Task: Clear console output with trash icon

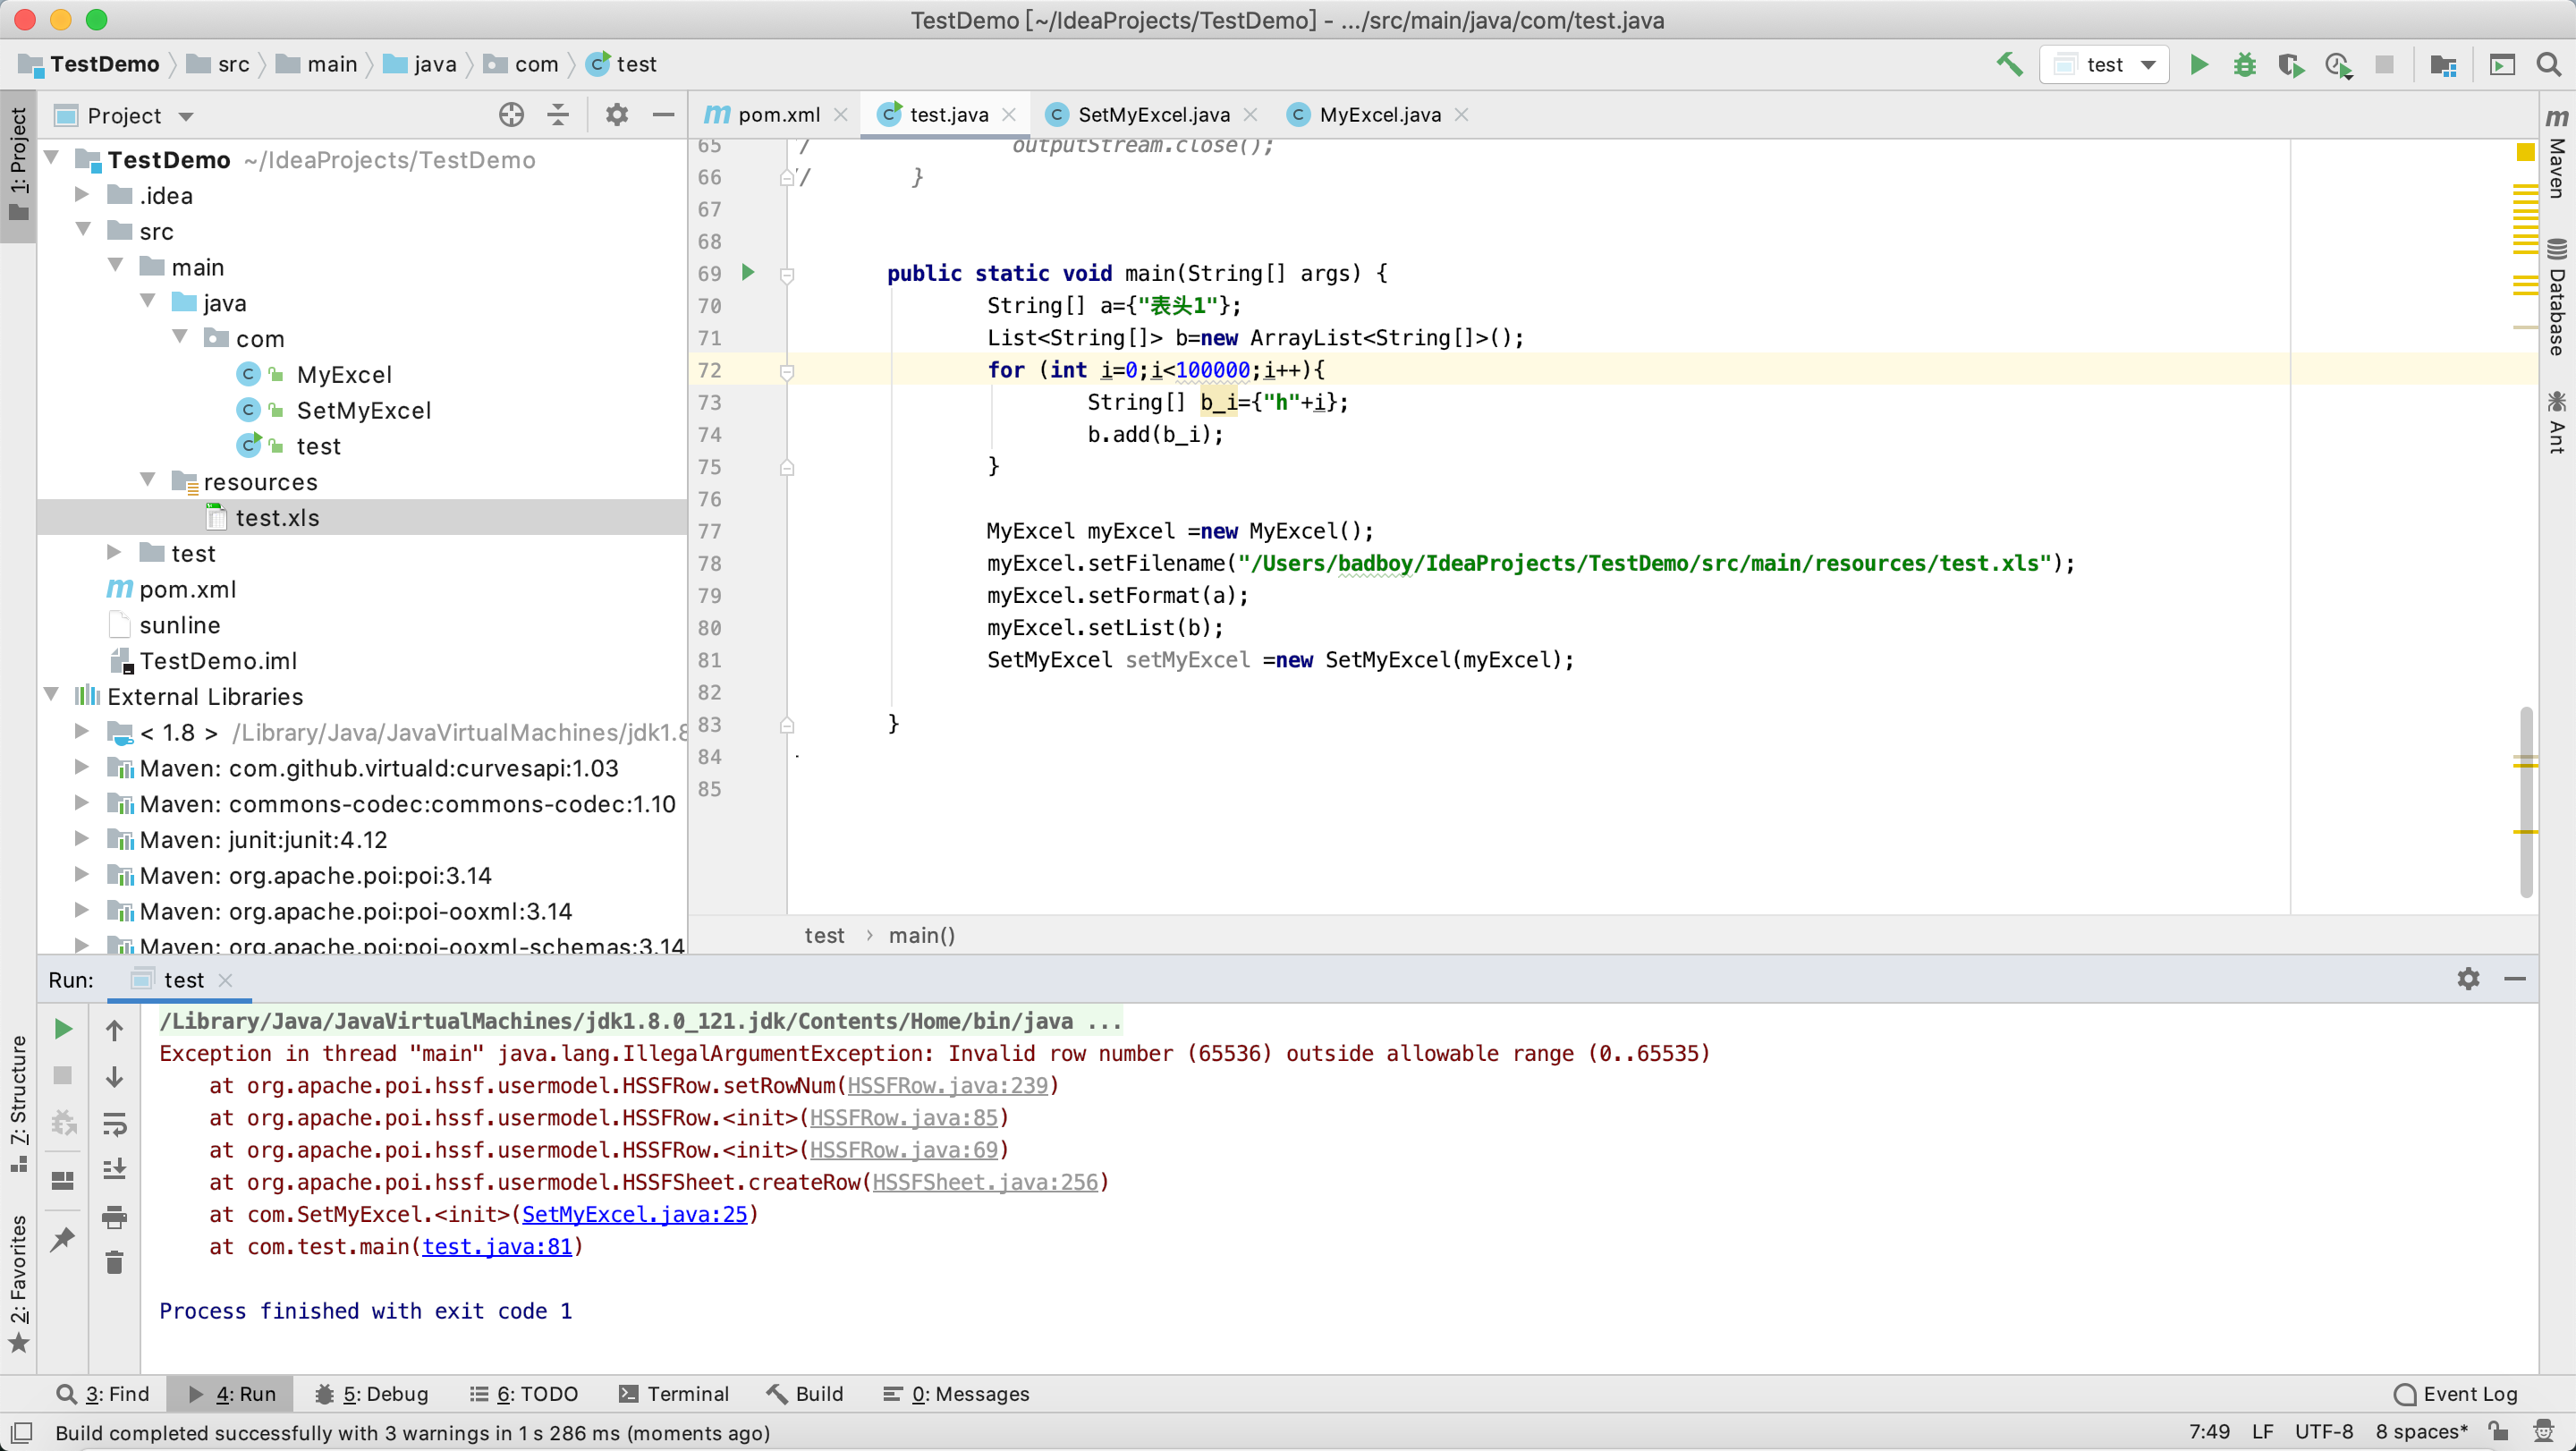Action: point(114,1262)
